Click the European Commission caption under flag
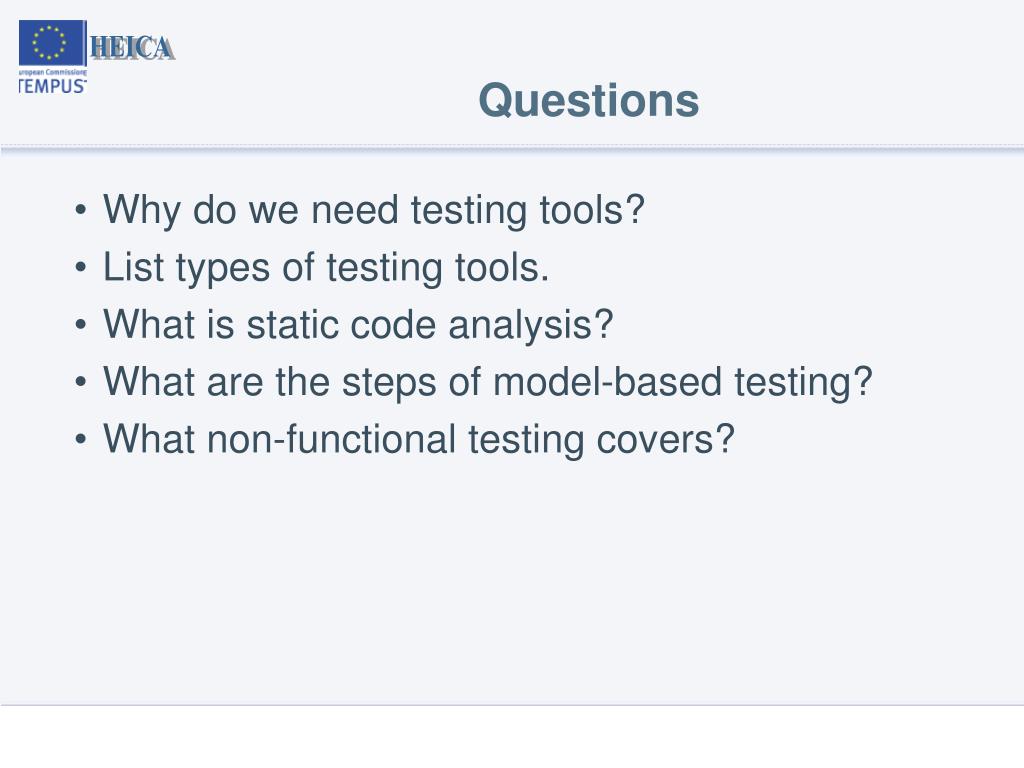The height and width of the screenshot is (768, 1024). [52, 72]
